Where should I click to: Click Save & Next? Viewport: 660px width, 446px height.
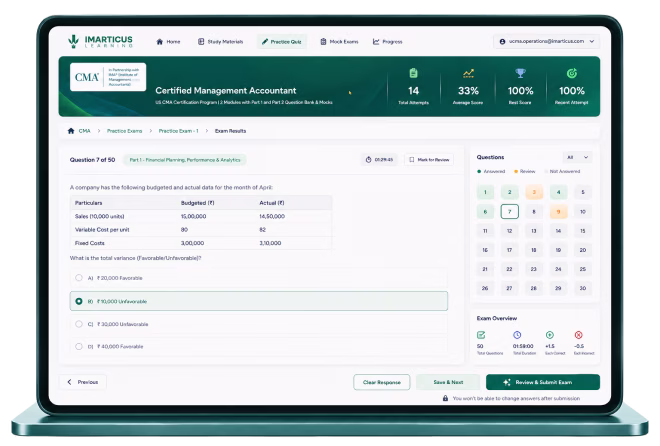tap(448, 382)
